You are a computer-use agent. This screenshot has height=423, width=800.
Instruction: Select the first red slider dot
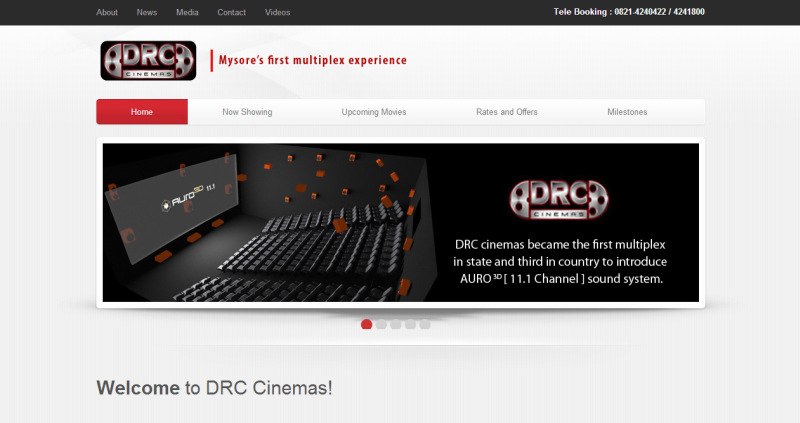pos(367,324)
